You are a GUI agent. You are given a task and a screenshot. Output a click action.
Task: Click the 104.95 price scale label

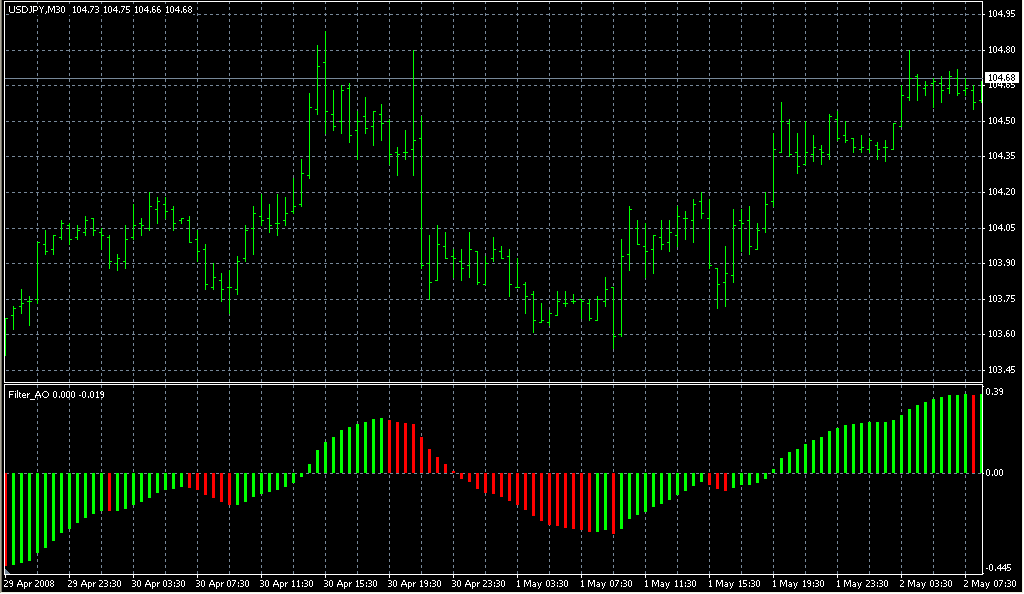pyautogui.click(x=1001, y=14)
